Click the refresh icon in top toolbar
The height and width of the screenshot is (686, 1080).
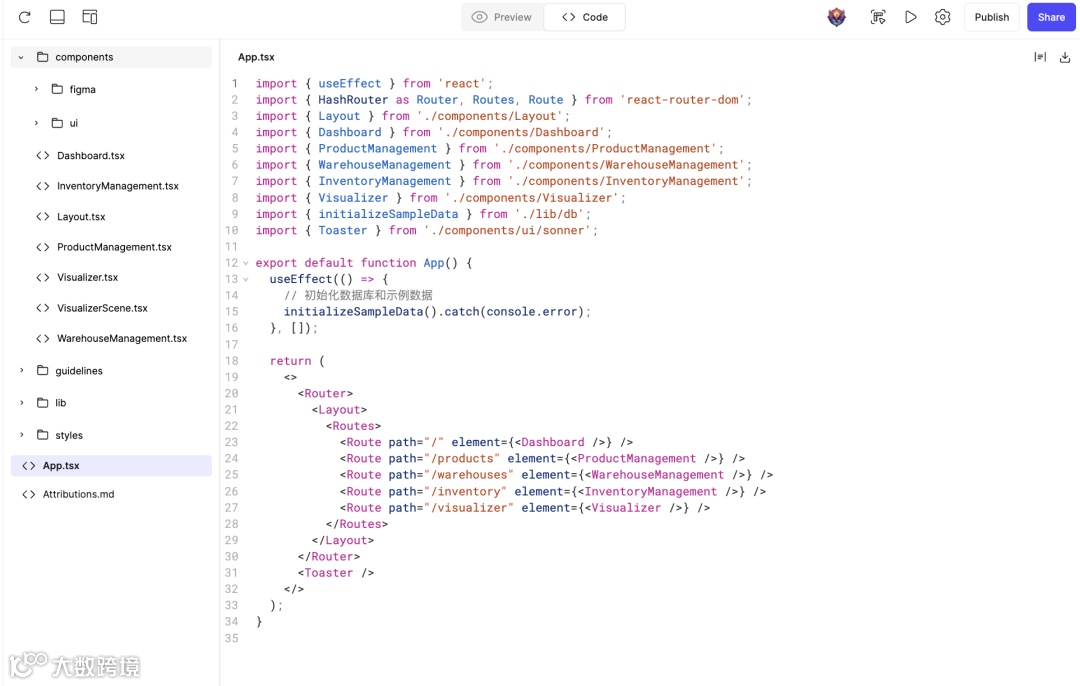(x=24, y=17)
